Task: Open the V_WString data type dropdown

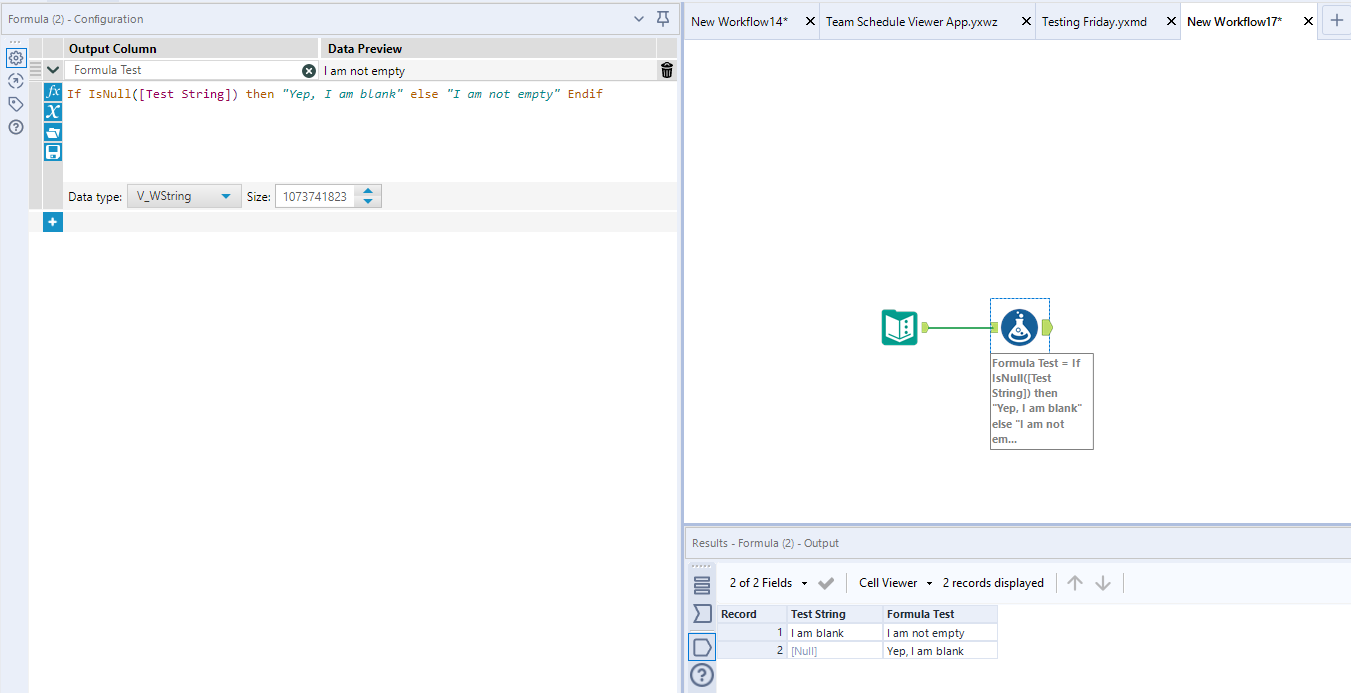Action: pyautogui.click(x=183, y=195)
